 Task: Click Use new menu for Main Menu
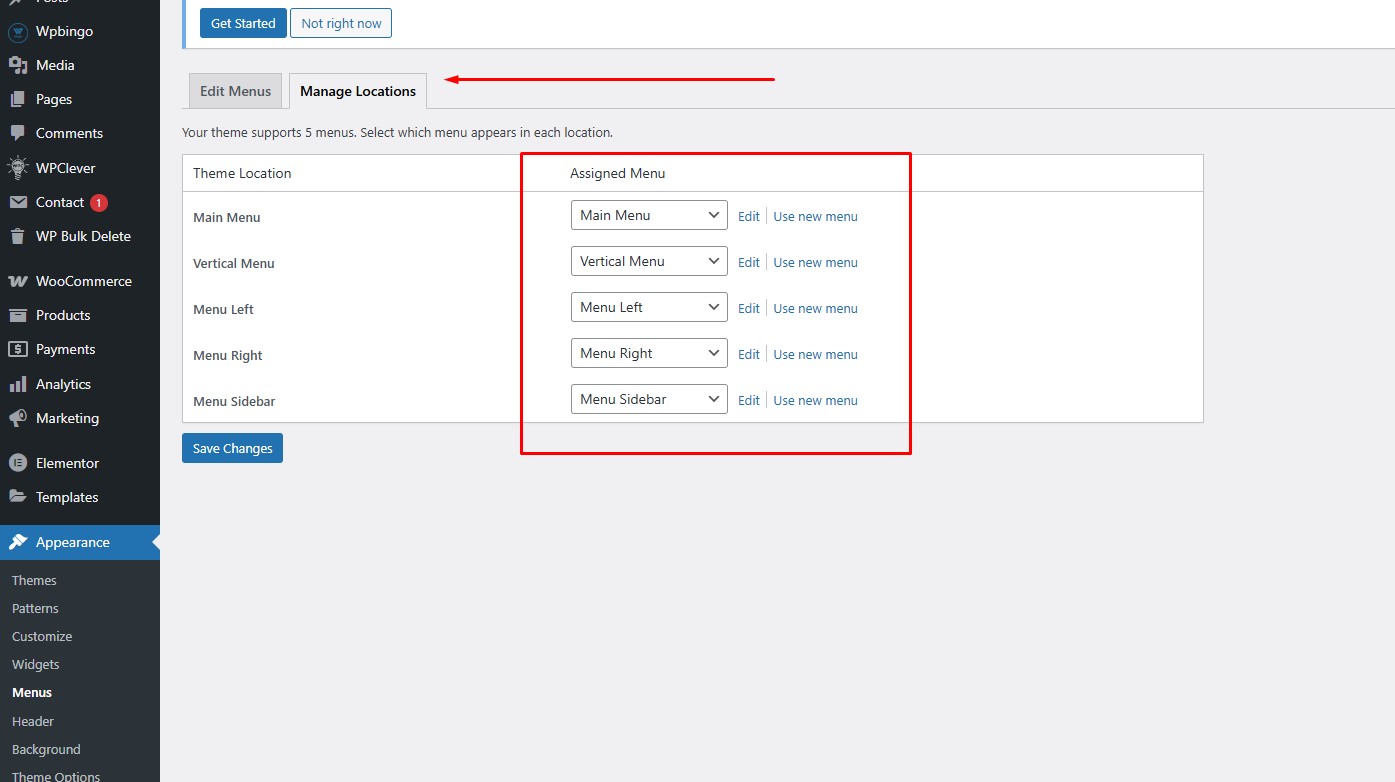point(815,216)
